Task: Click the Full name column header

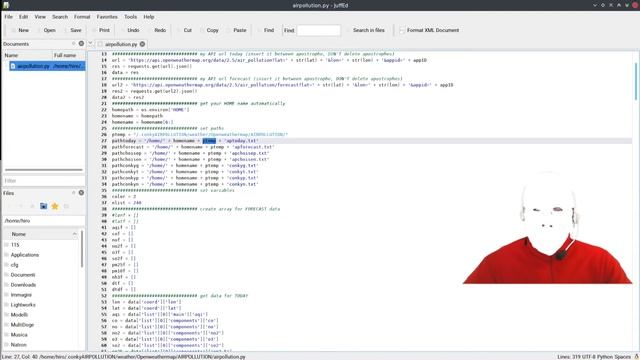Action: tap(69, 55)
